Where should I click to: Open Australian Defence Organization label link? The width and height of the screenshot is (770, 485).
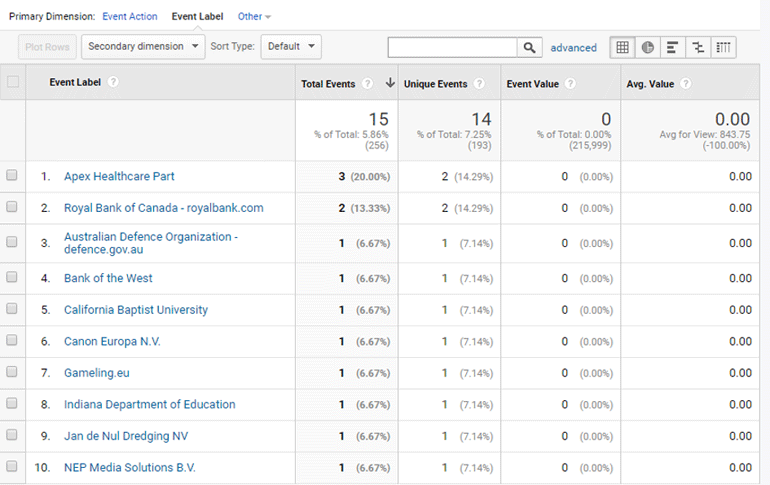coord(151,243)
